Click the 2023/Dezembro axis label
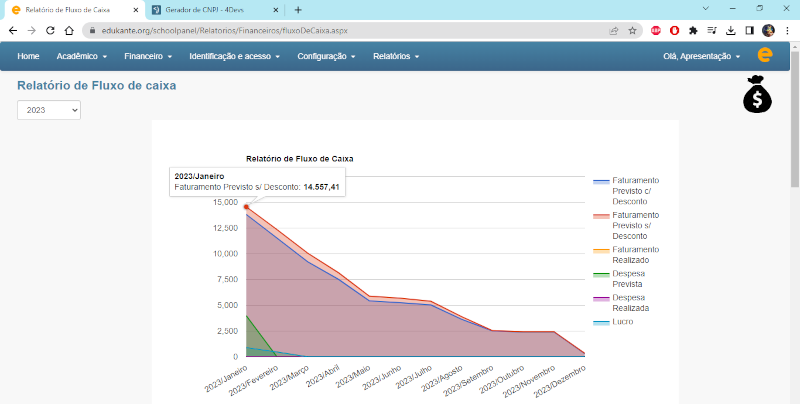Image resolution: width=800 pixels, height=404 pixels. tap(559, 380)
